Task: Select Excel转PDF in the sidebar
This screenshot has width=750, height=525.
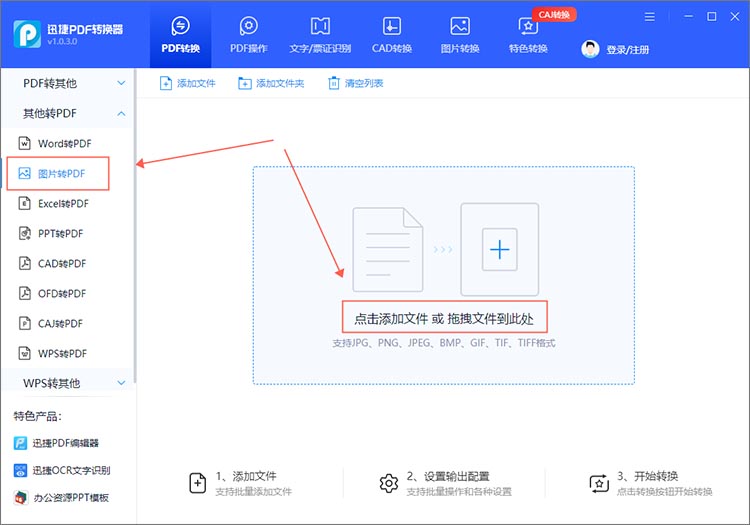Action: 63,204
